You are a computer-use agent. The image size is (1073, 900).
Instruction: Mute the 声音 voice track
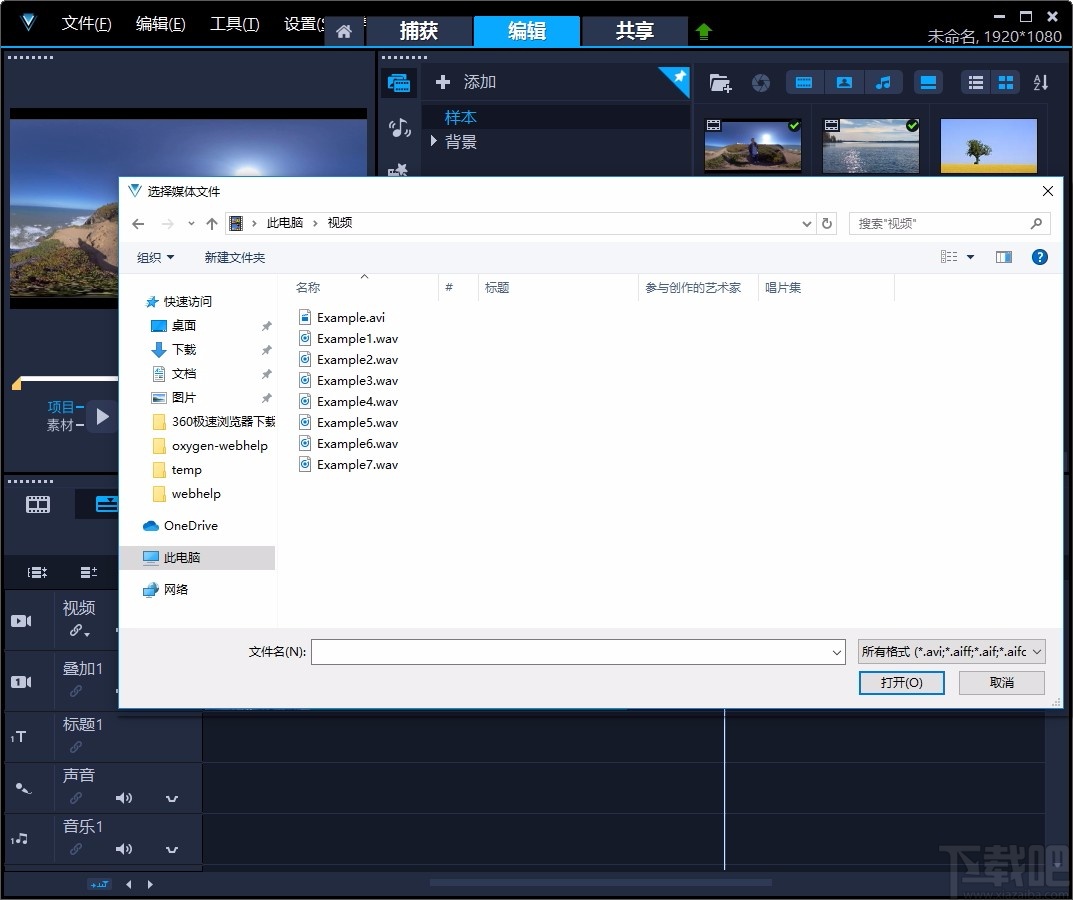[x=124, y=798]
